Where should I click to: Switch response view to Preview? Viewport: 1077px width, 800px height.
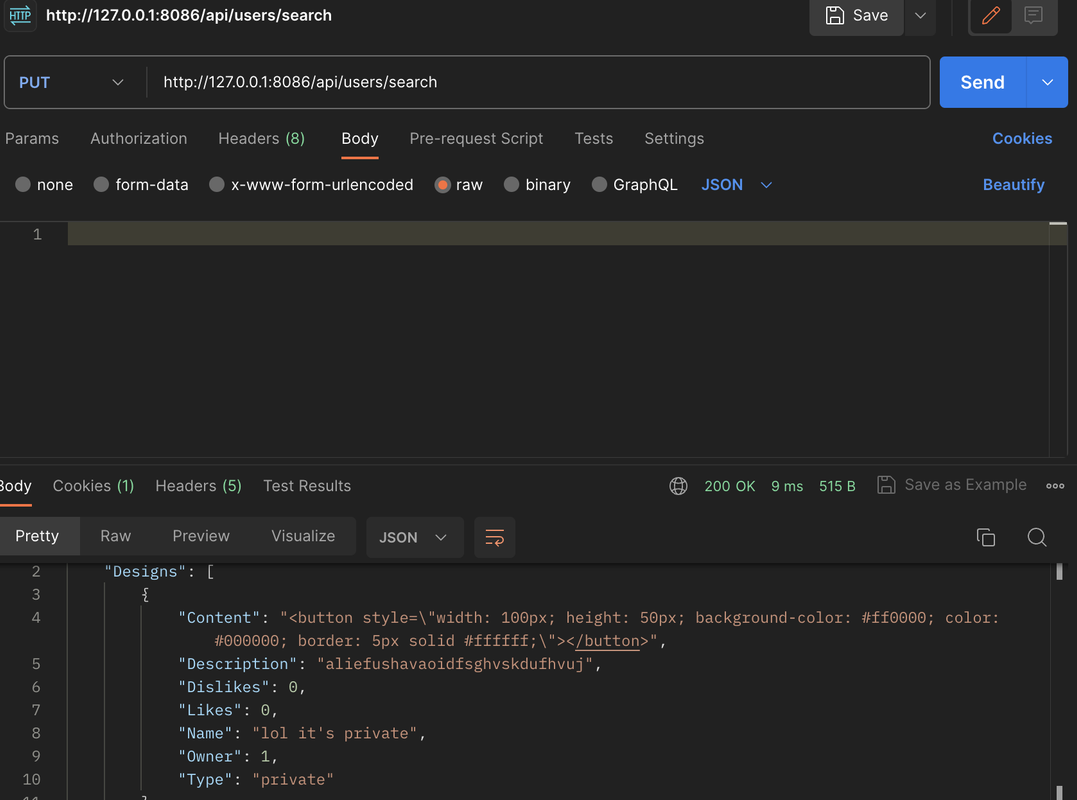[x=201, y=536]
